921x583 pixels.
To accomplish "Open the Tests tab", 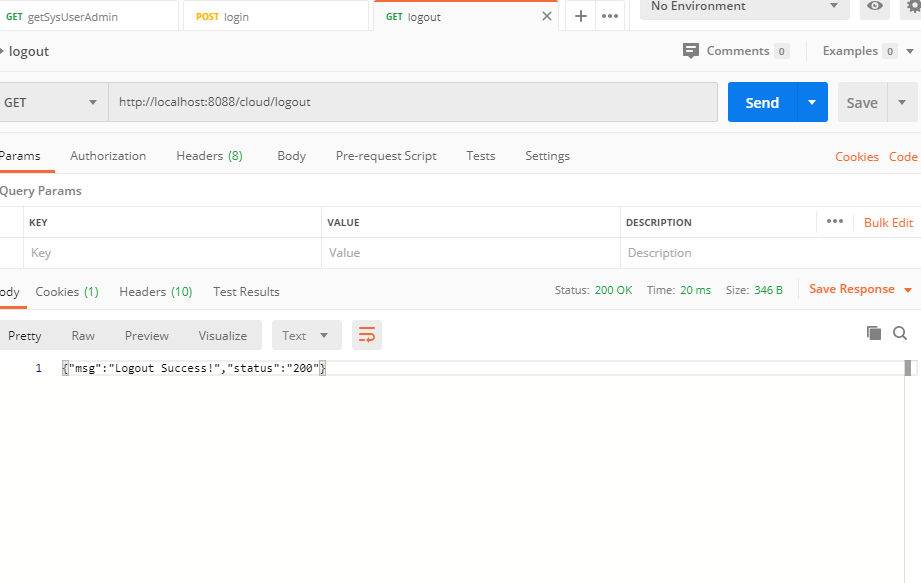I will pyautogui.click(x=480, y=156).
